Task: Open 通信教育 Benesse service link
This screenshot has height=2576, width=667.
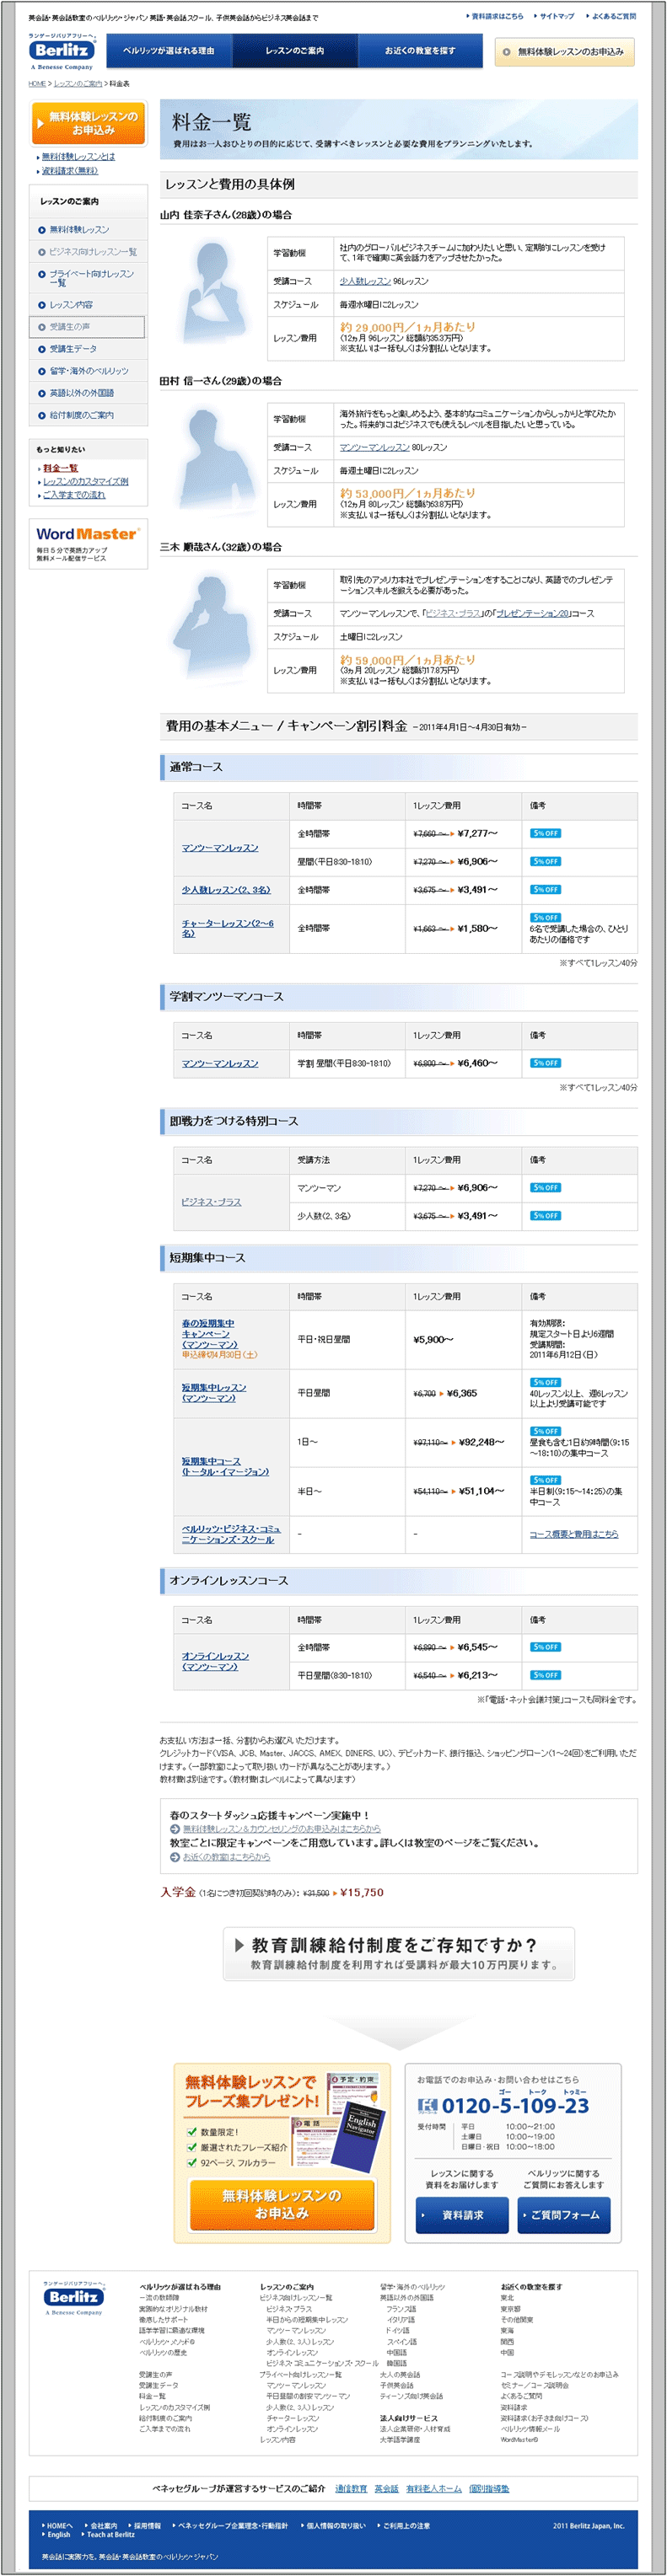Action: 351,2488
